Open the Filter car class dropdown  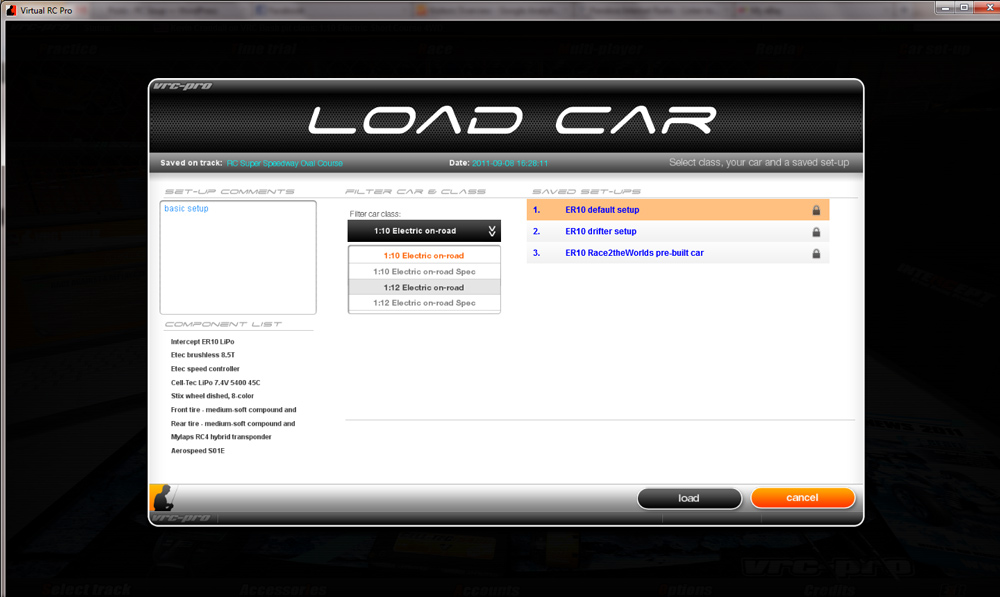coord(424,231)
